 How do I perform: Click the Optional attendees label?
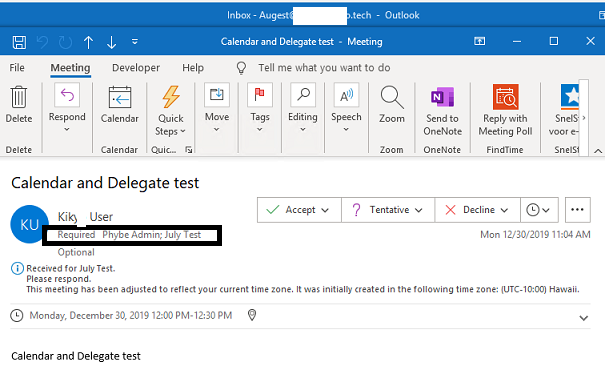(x=76, y=252)
